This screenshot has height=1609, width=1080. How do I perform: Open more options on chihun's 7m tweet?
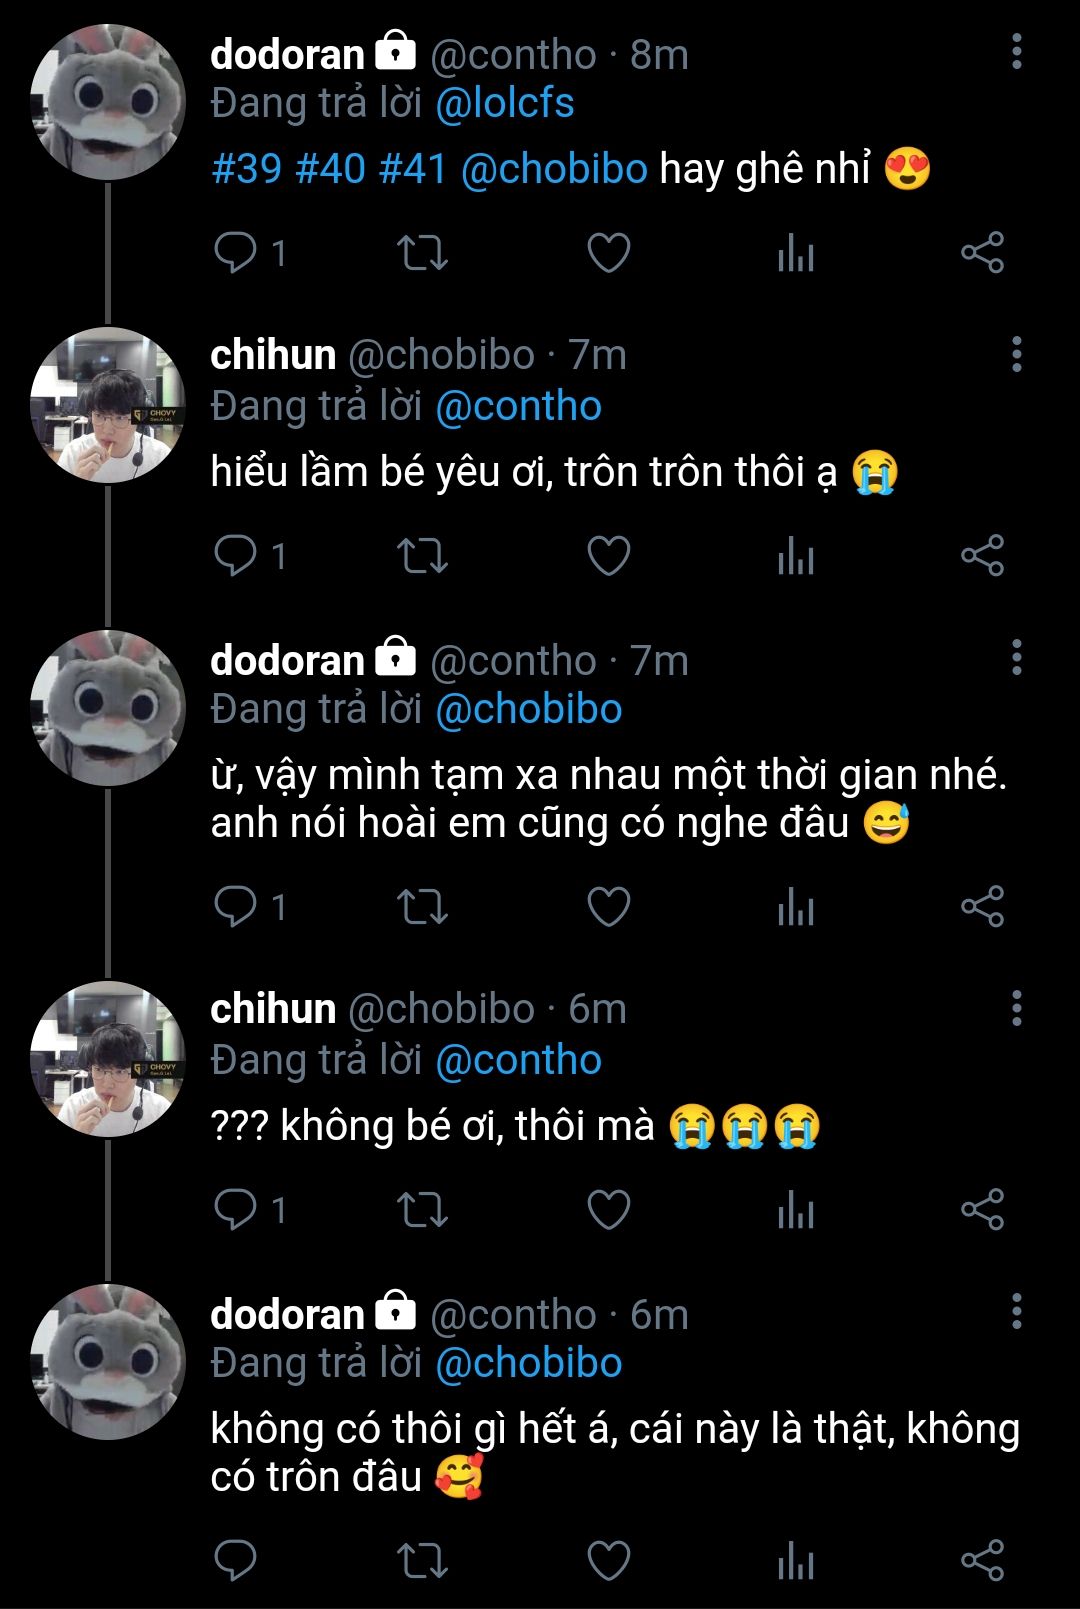pos(1016,354)
